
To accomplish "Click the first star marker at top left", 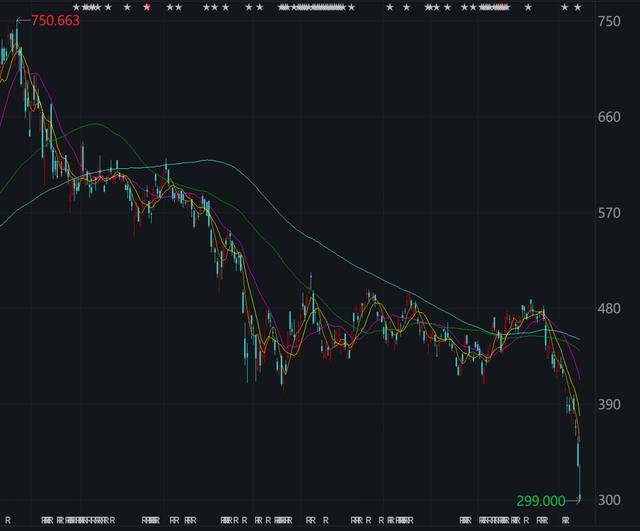I will point(75,7).
